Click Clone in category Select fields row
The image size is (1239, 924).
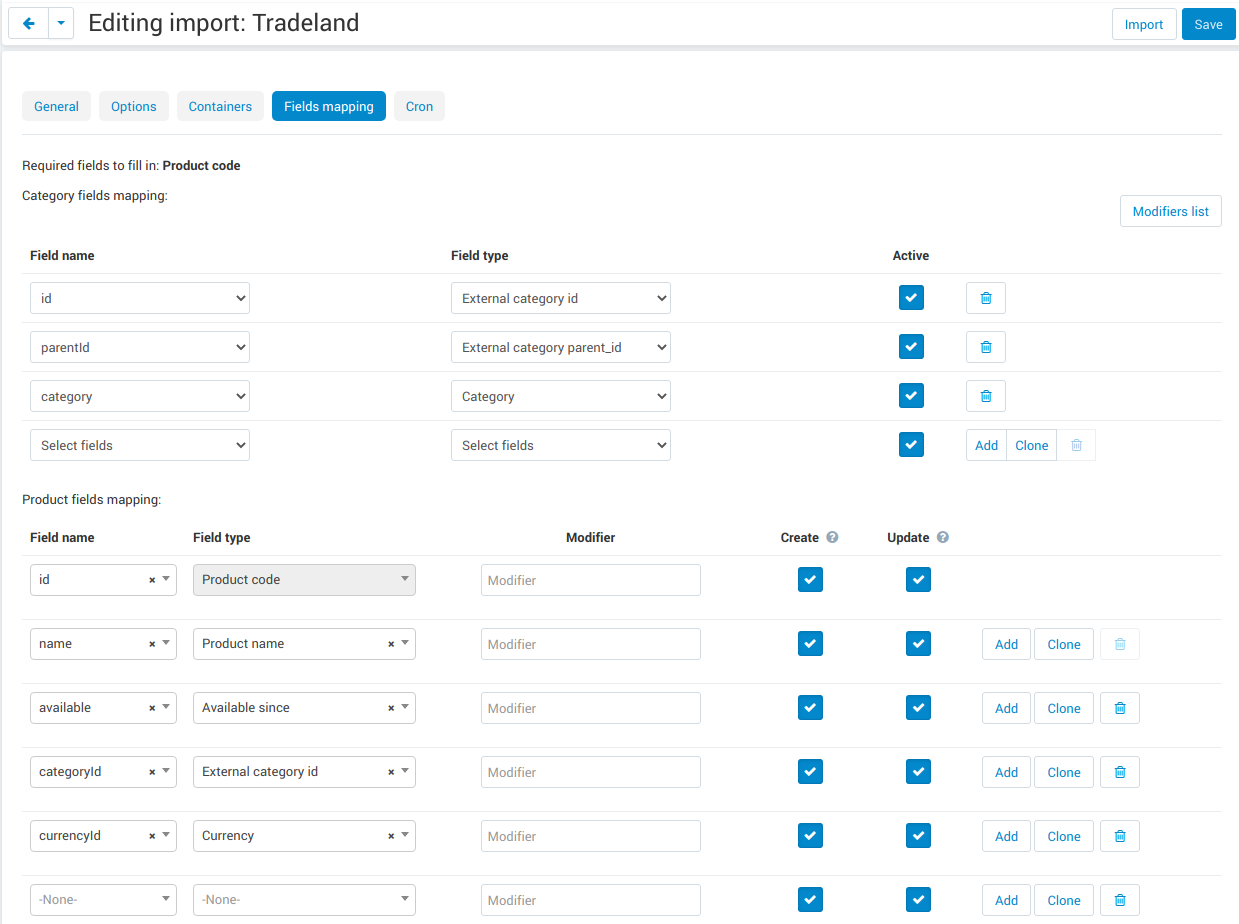point(1031,445)
